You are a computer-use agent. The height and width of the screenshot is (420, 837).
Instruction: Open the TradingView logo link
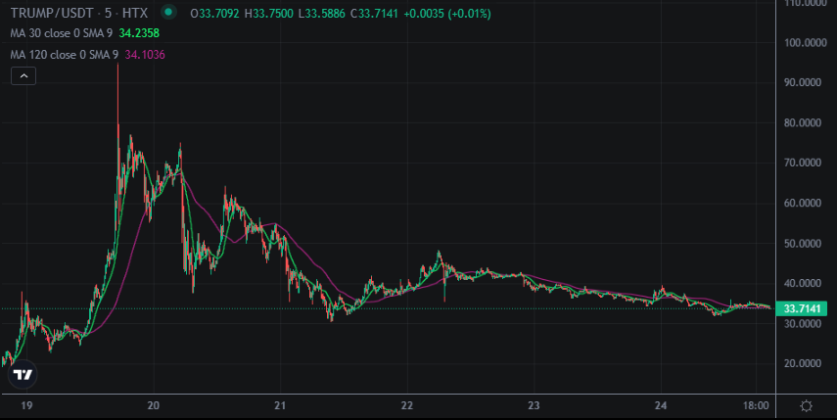[x=23, y=375]
